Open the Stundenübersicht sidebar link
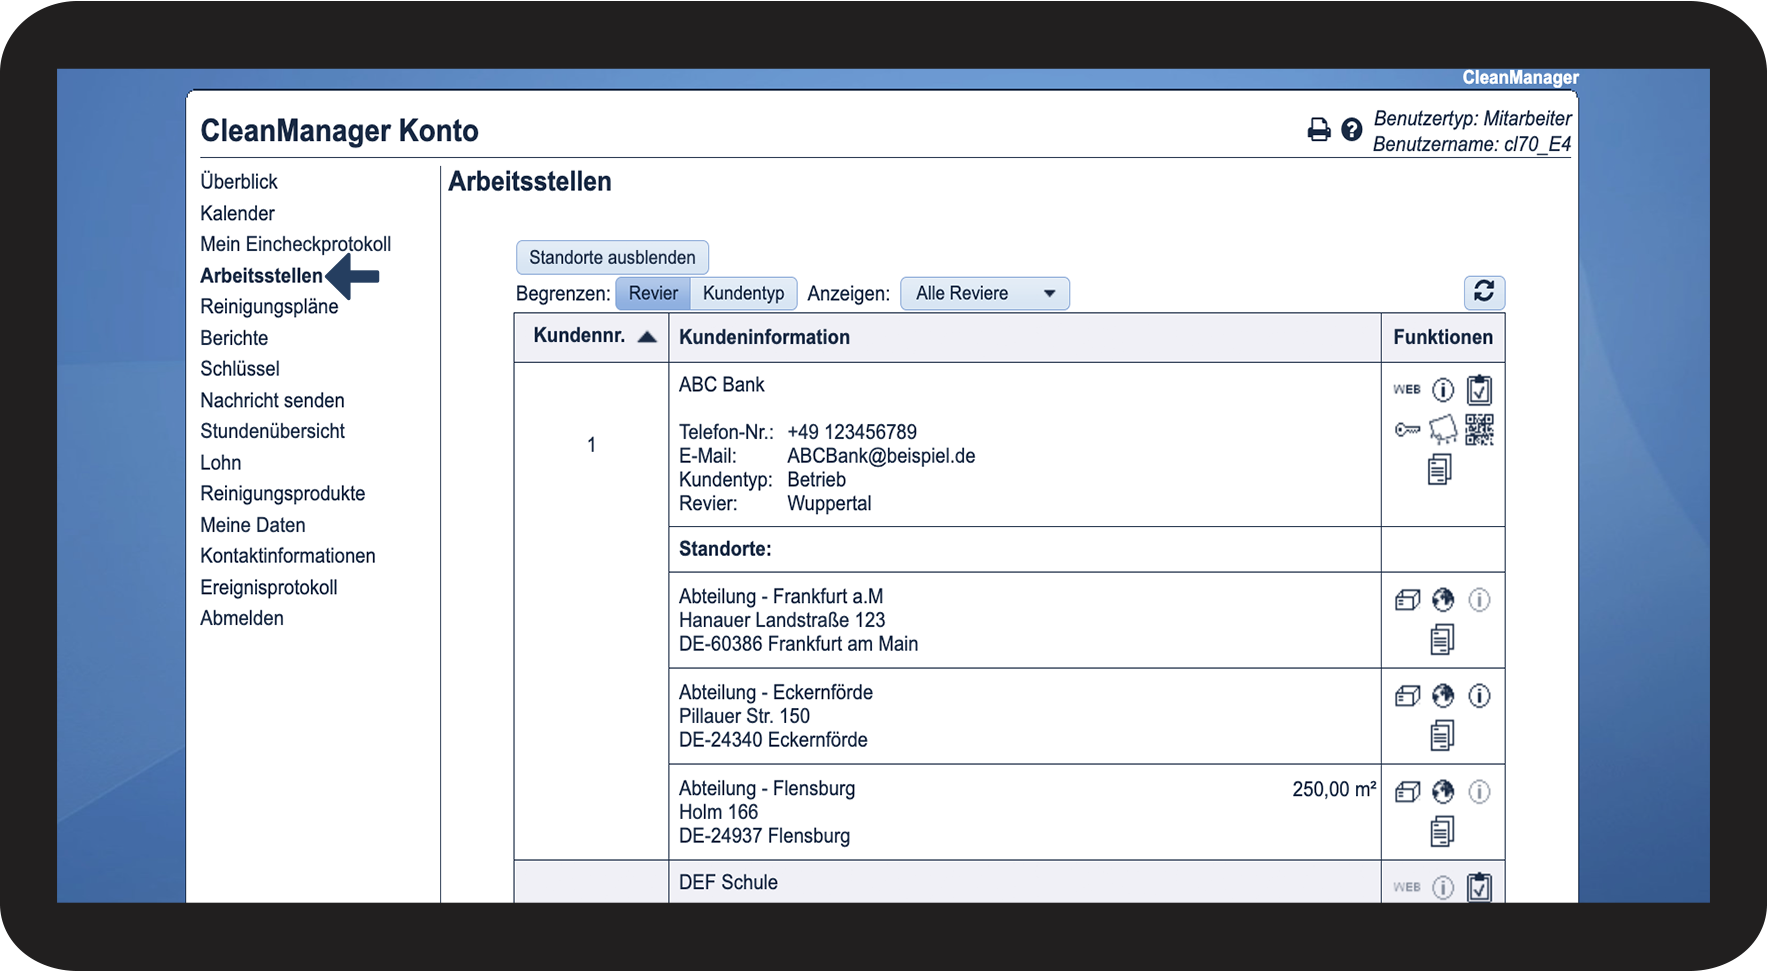 (272, 431)
